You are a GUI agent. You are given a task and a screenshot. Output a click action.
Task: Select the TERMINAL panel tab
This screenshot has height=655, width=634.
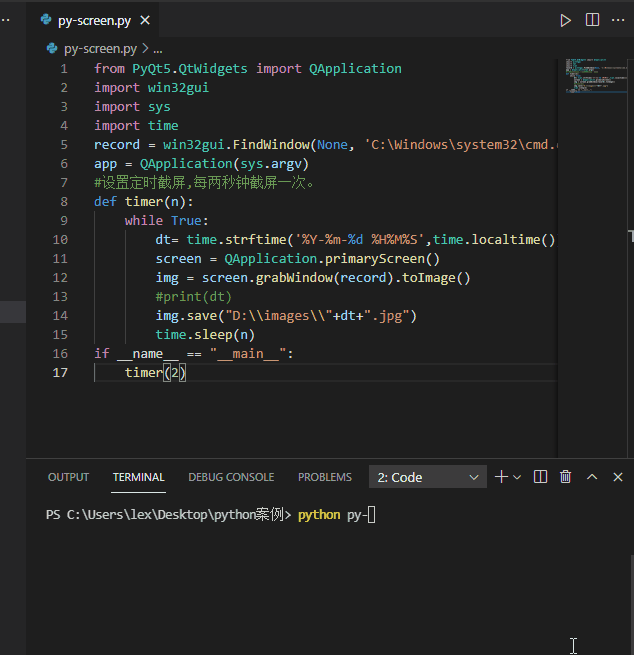138,477
